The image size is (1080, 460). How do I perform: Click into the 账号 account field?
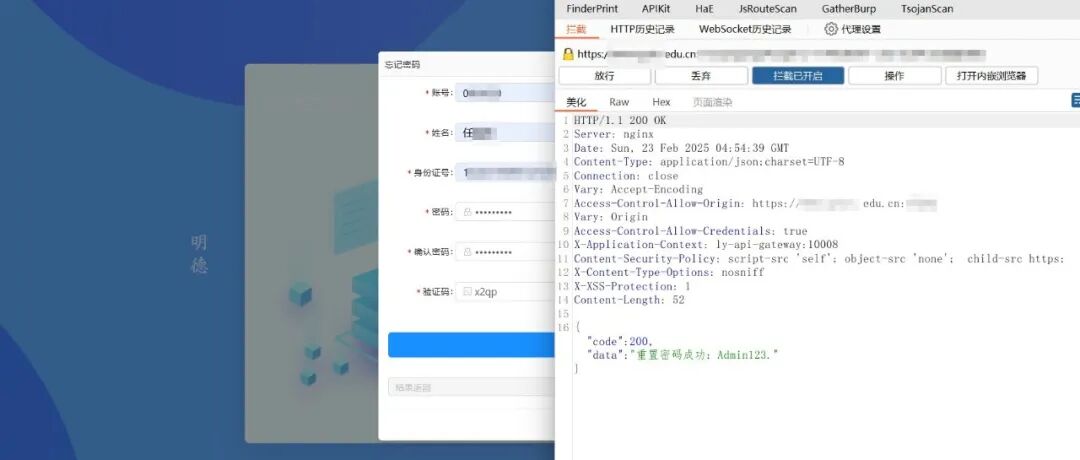click(505, 92)
